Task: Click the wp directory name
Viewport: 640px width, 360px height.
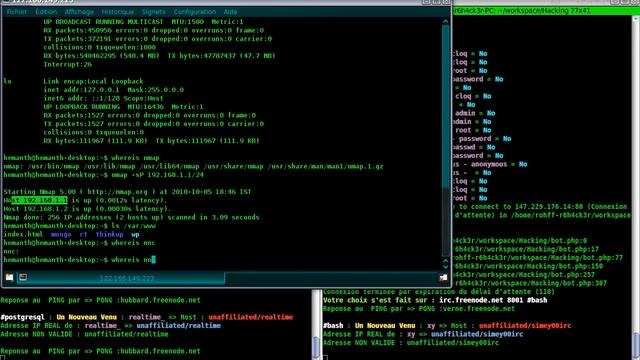Action: pyautogui.click(x=136, y=234)
